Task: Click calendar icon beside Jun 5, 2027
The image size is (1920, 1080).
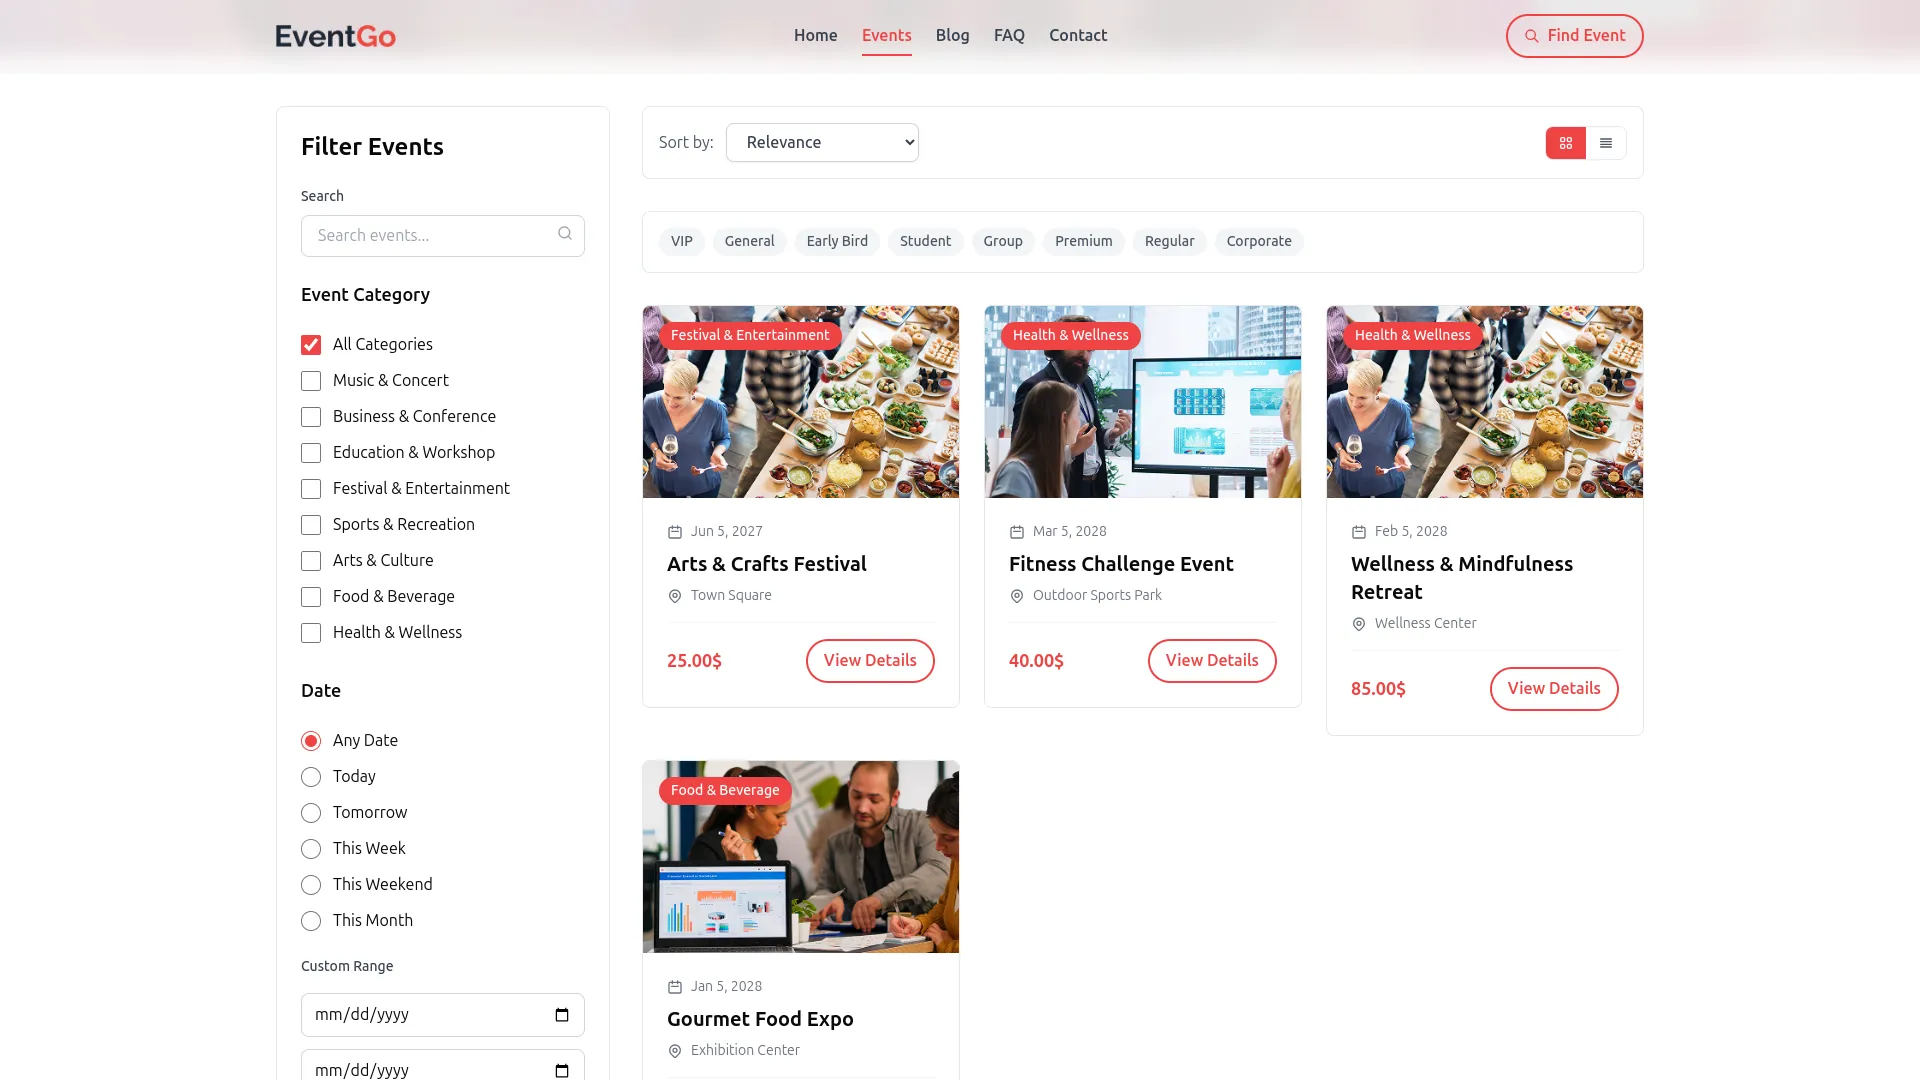Action: 675,532
